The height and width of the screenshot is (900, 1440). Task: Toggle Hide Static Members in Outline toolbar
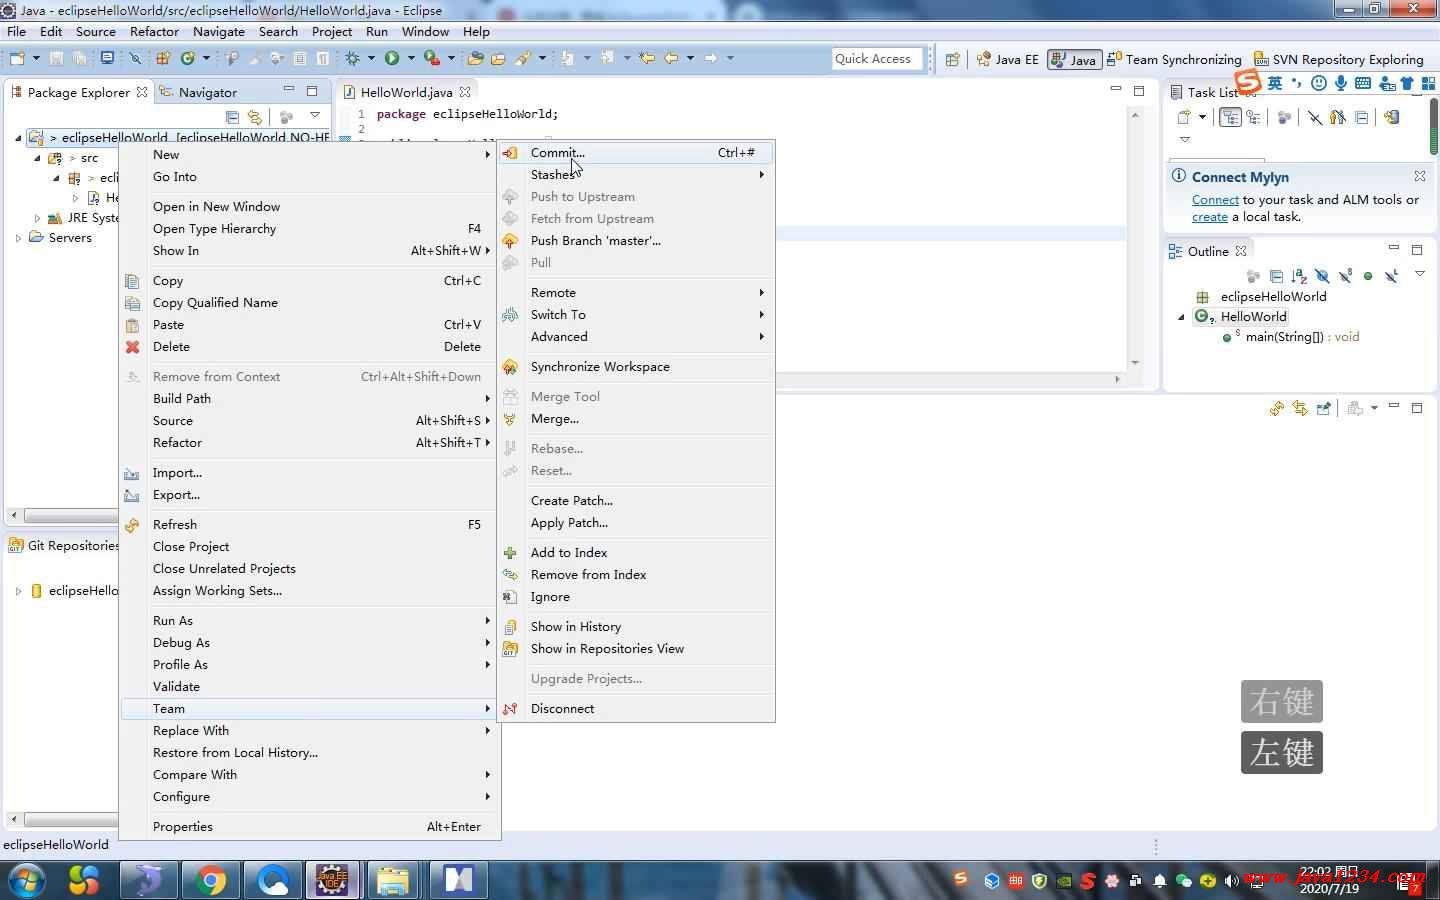tap(1345, 275)
